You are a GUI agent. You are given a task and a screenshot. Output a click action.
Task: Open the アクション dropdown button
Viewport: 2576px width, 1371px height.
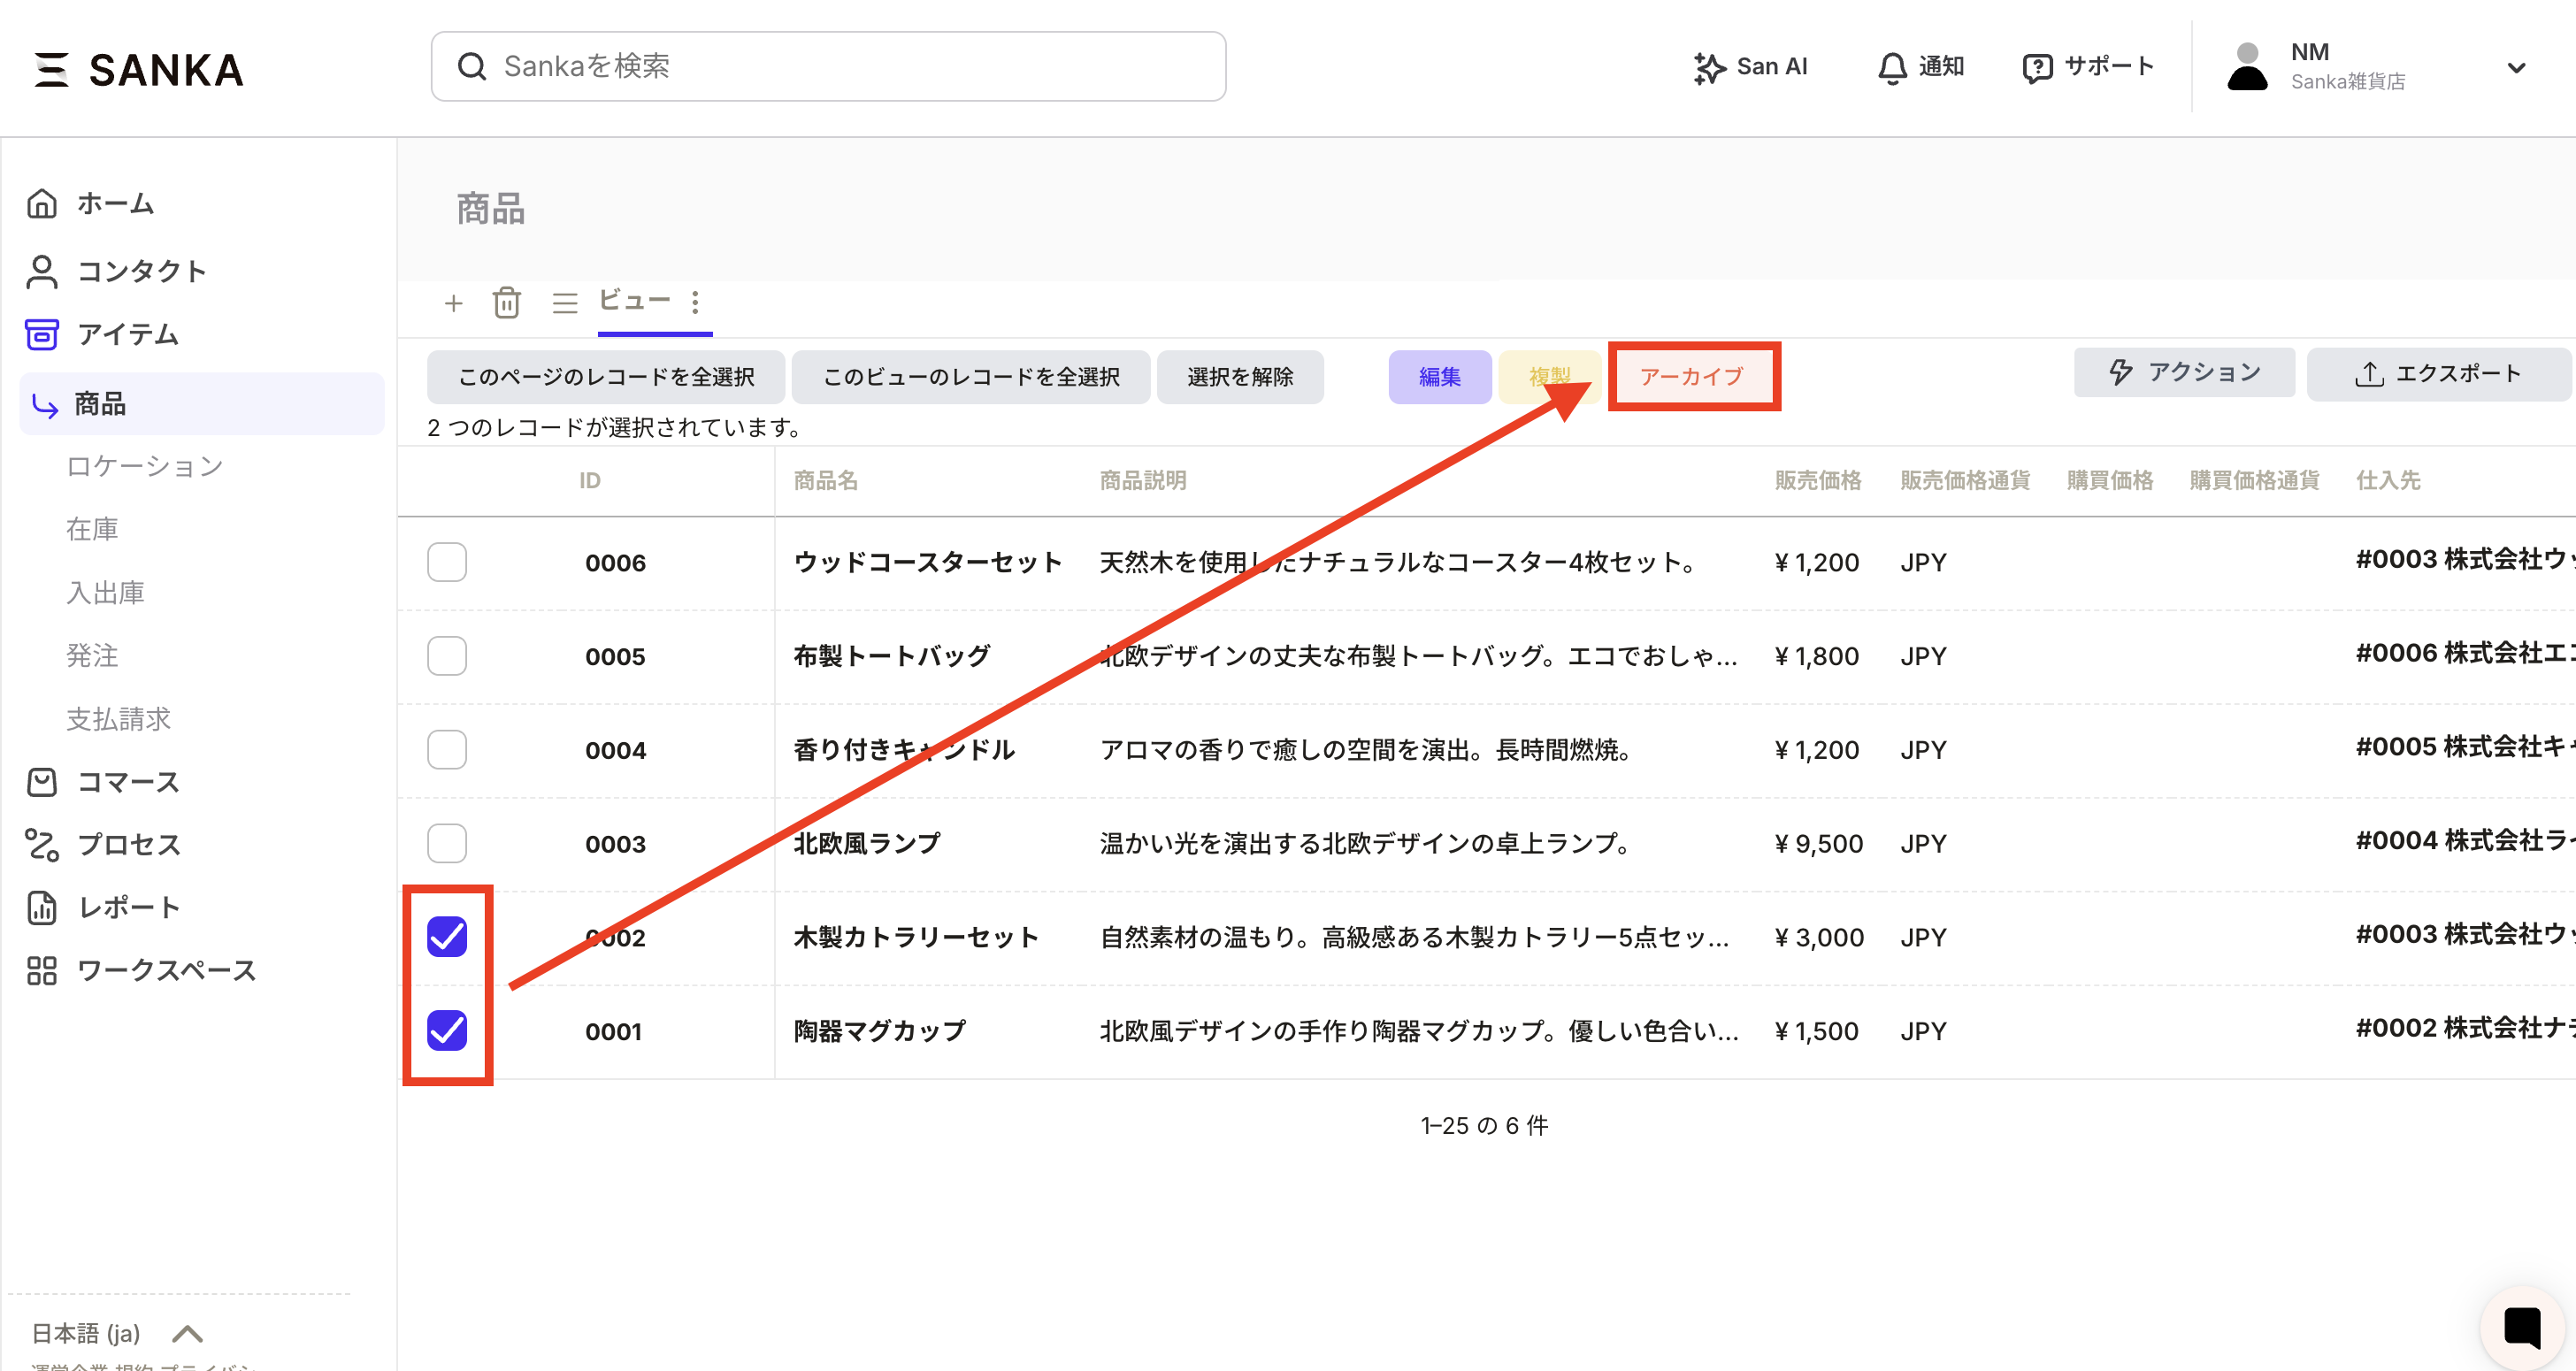point(2184,373)
